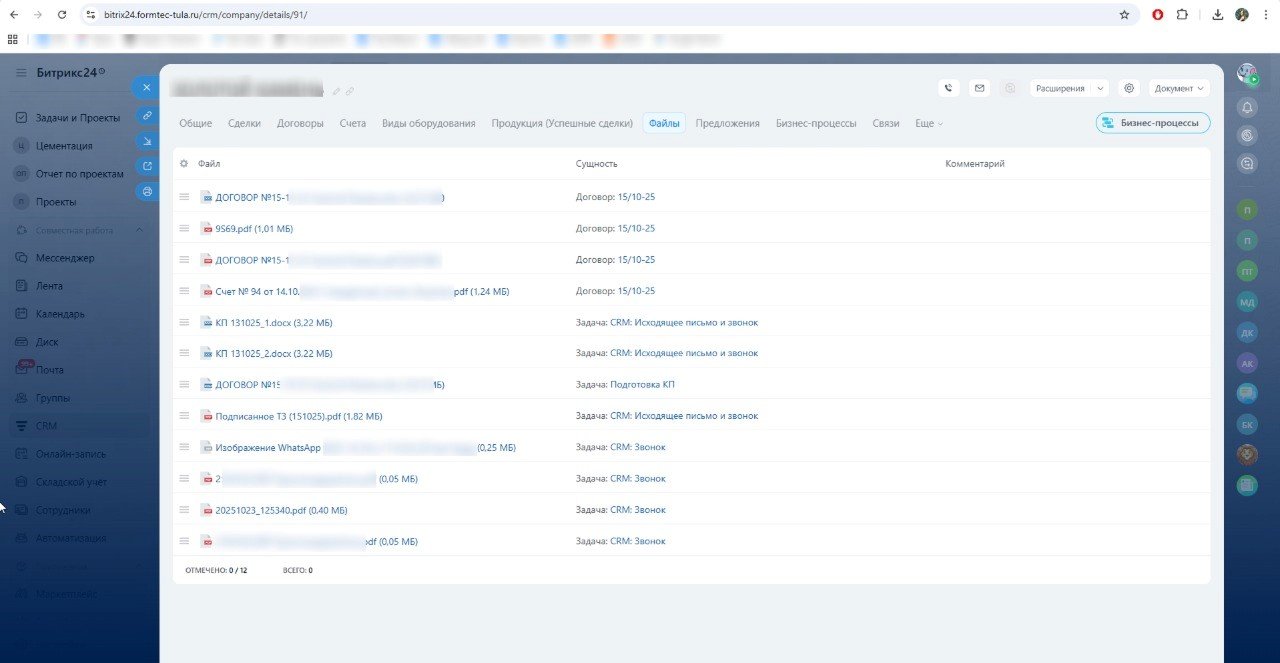Open Цементация in left menu
Screen dimensions: 1280x663
pos(63,146)
